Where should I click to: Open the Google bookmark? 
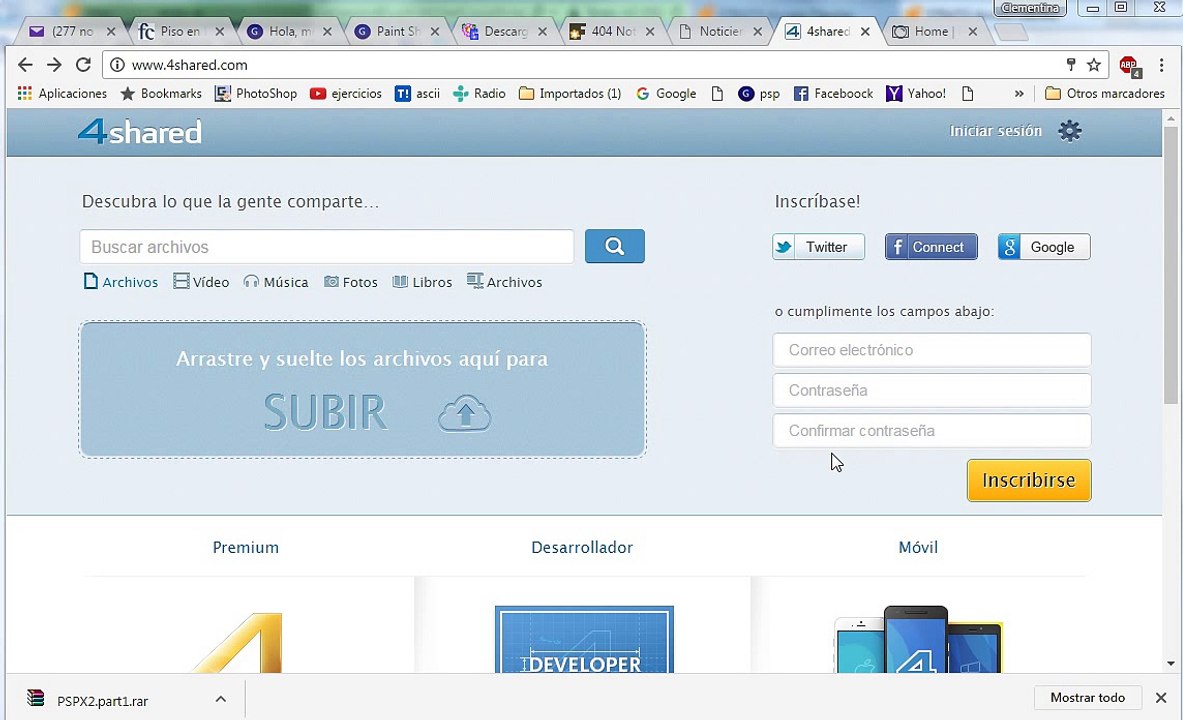pos(666,94)
